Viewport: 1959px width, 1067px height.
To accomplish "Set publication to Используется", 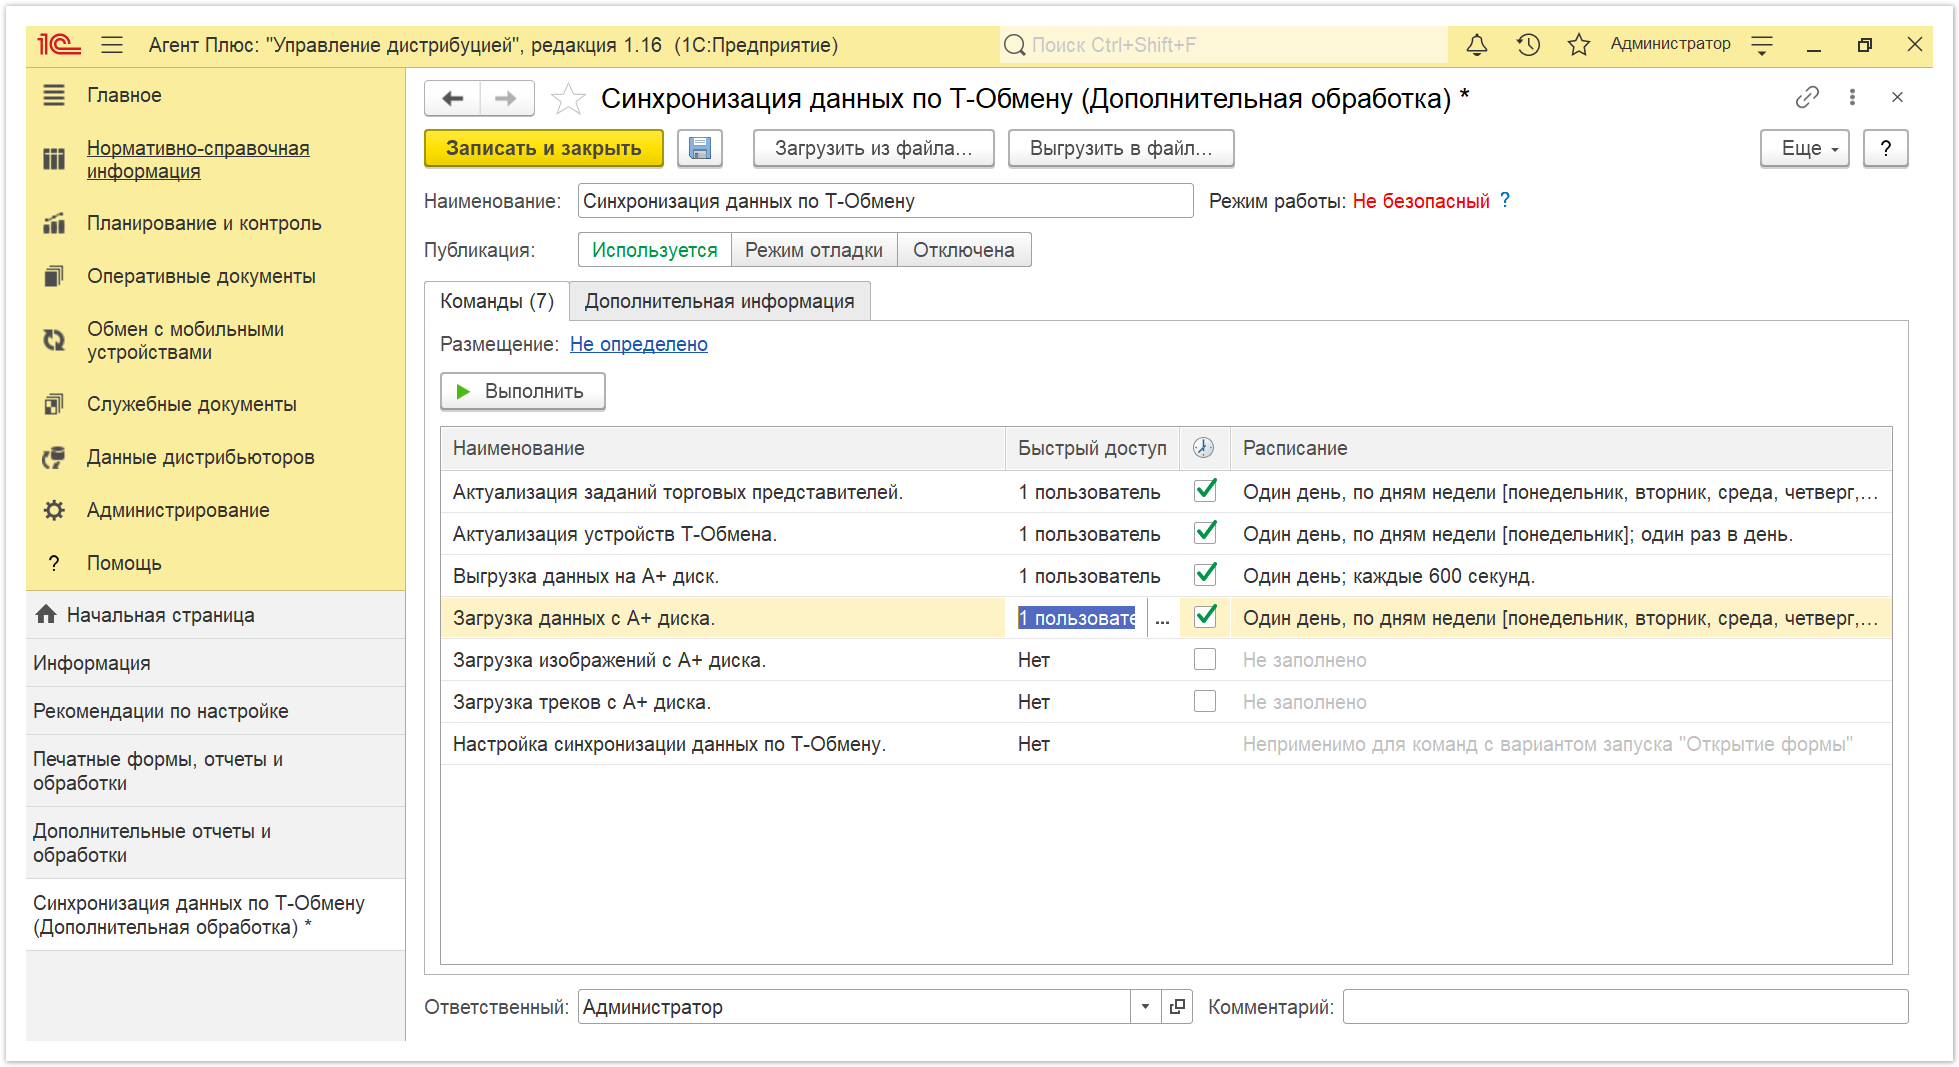I will tap(655, 250).
